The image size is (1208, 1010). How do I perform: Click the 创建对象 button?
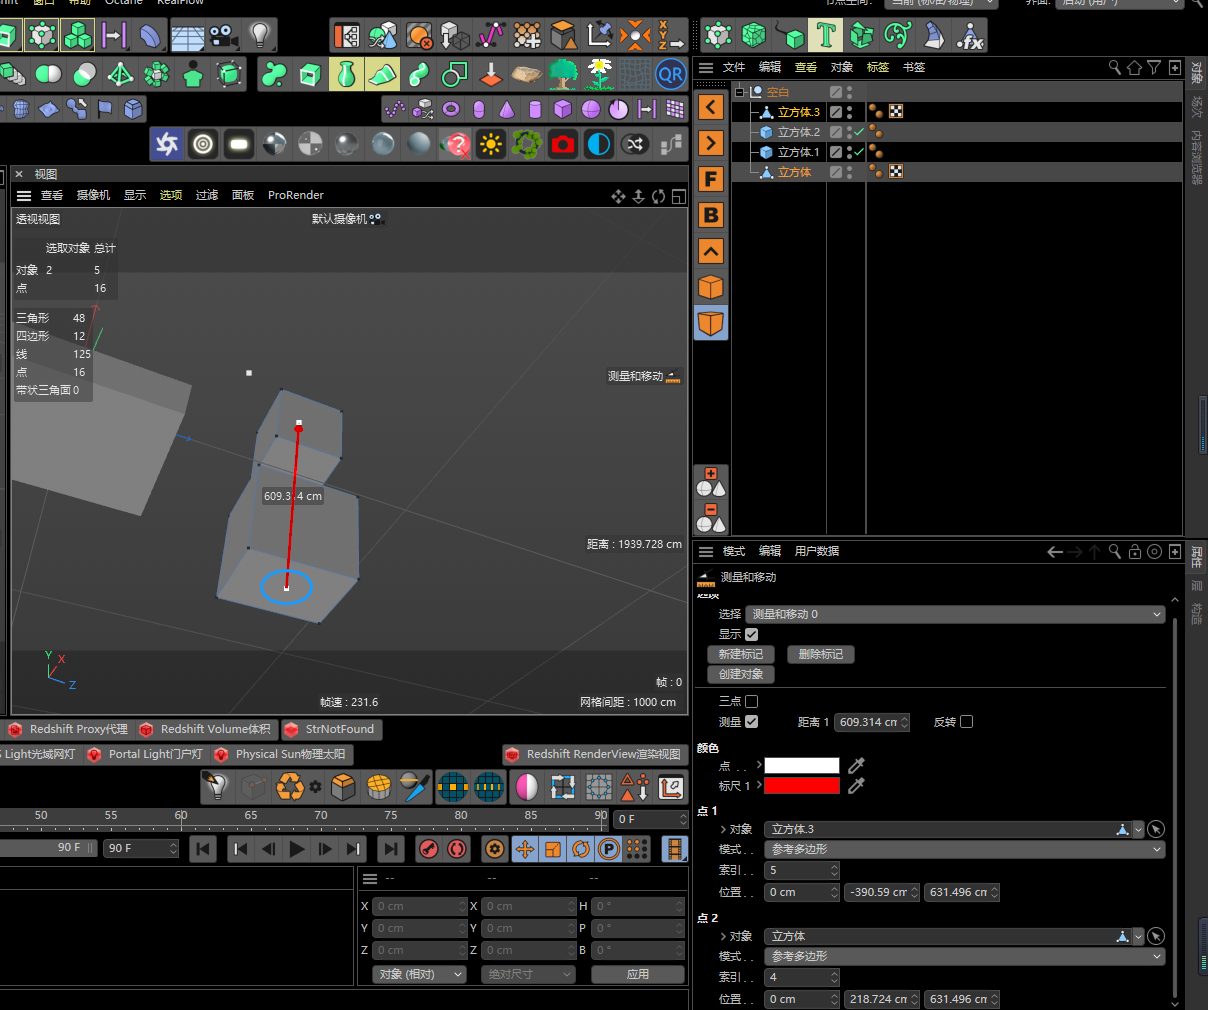pyautogui.click(x=741, y=674)
